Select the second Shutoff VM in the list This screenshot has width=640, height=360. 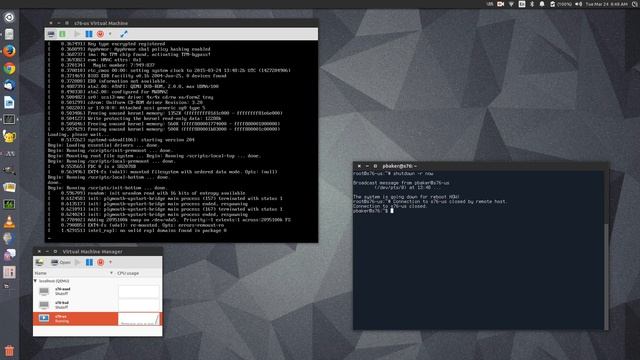[76, 305]
